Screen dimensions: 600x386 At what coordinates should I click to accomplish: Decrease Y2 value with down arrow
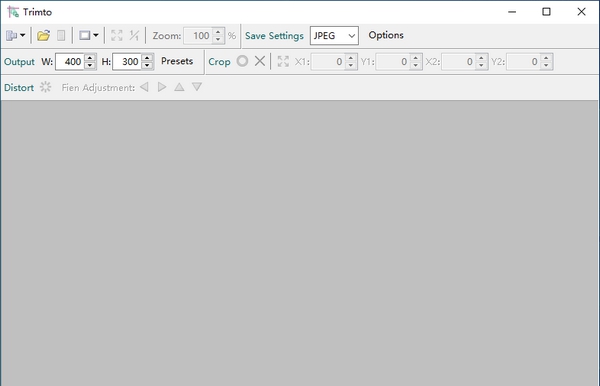[x=546, y=65]
